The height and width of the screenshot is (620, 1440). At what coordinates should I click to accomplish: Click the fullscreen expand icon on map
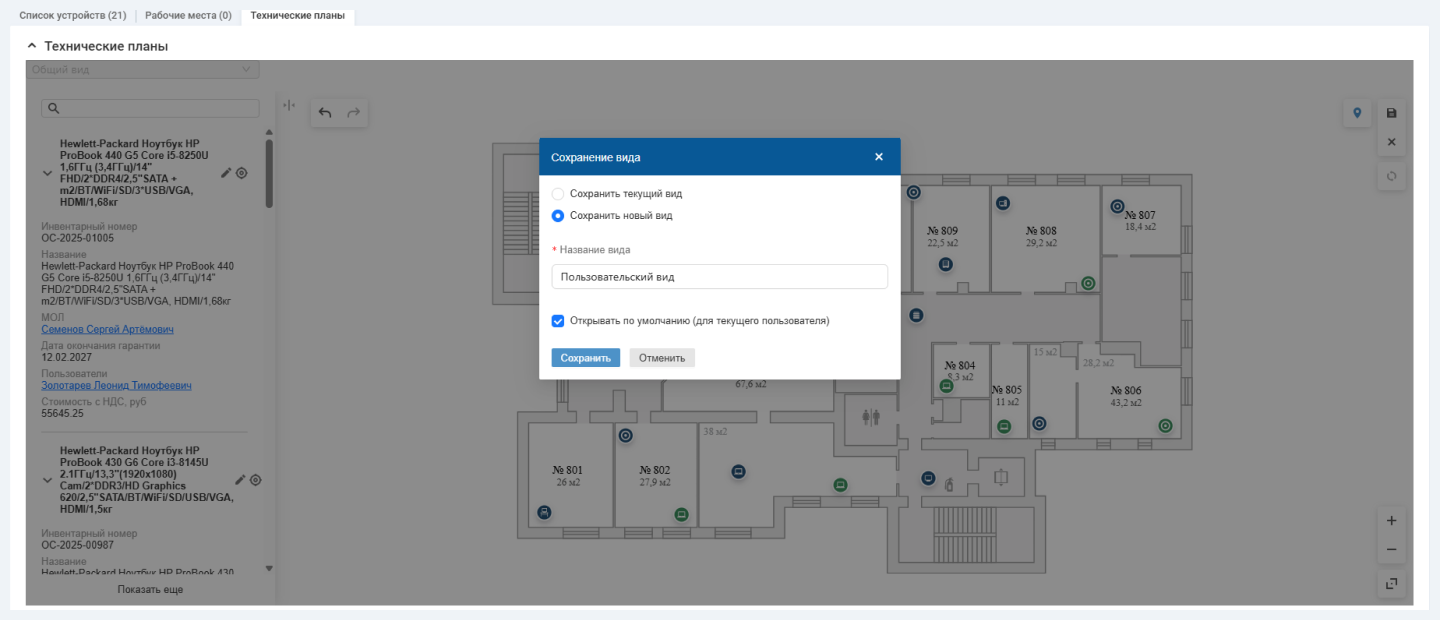[x=1391, y=583]
